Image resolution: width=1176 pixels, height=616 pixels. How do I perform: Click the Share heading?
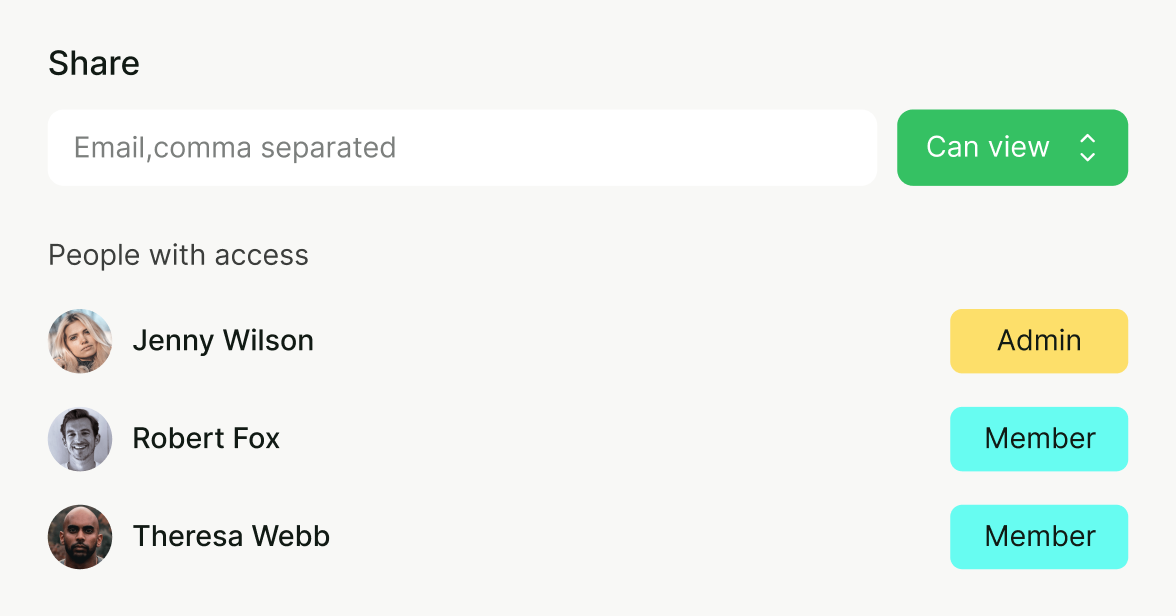tap(94, 64)
